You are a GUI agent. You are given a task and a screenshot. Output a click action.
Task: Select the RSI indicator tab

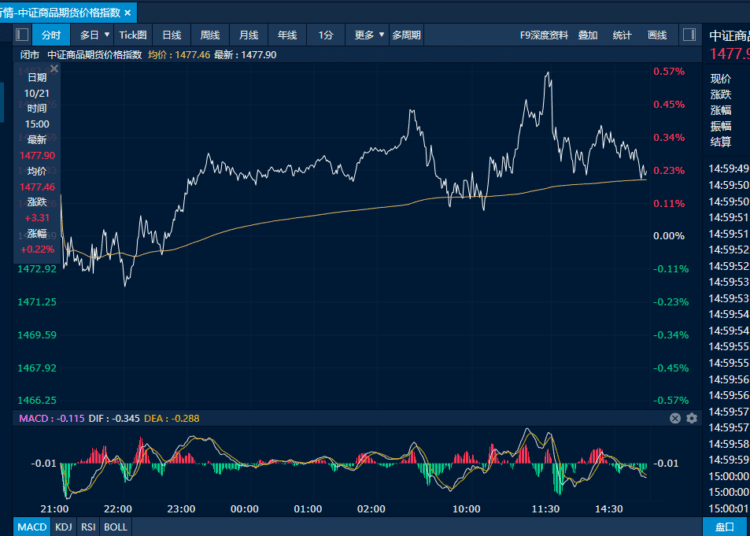88,527
